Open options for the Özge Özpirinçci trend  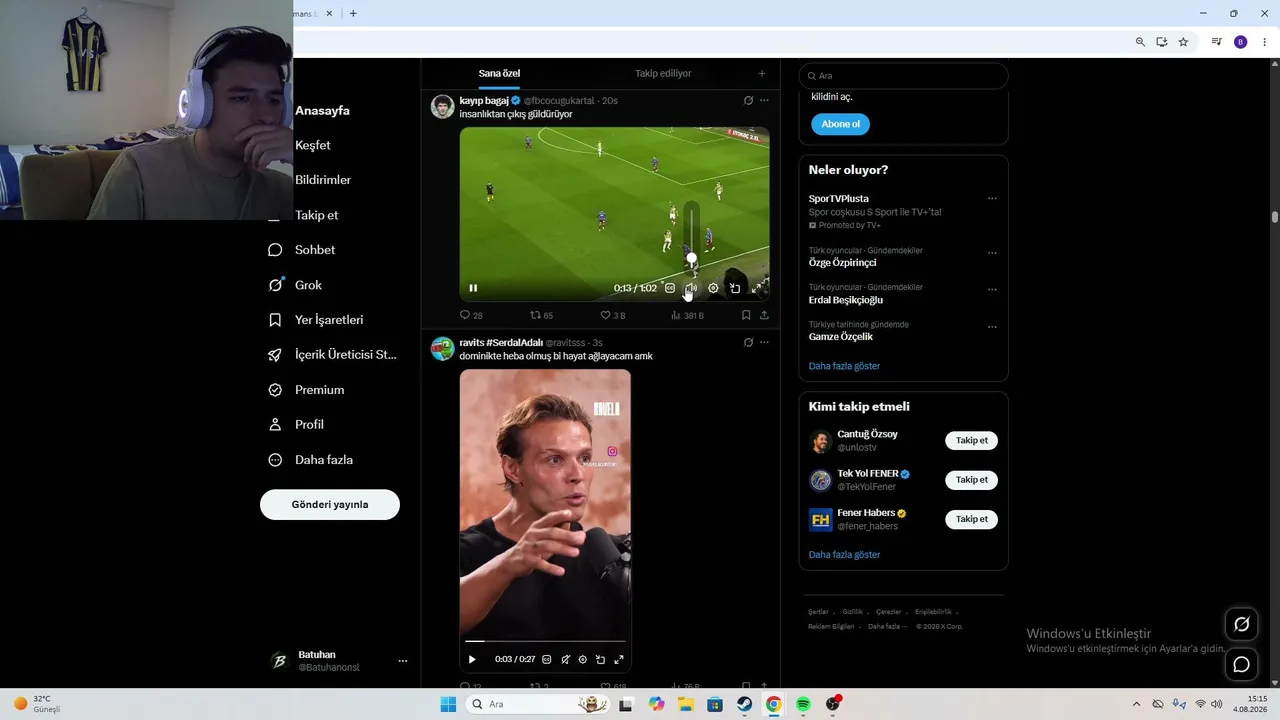(992, 253)
